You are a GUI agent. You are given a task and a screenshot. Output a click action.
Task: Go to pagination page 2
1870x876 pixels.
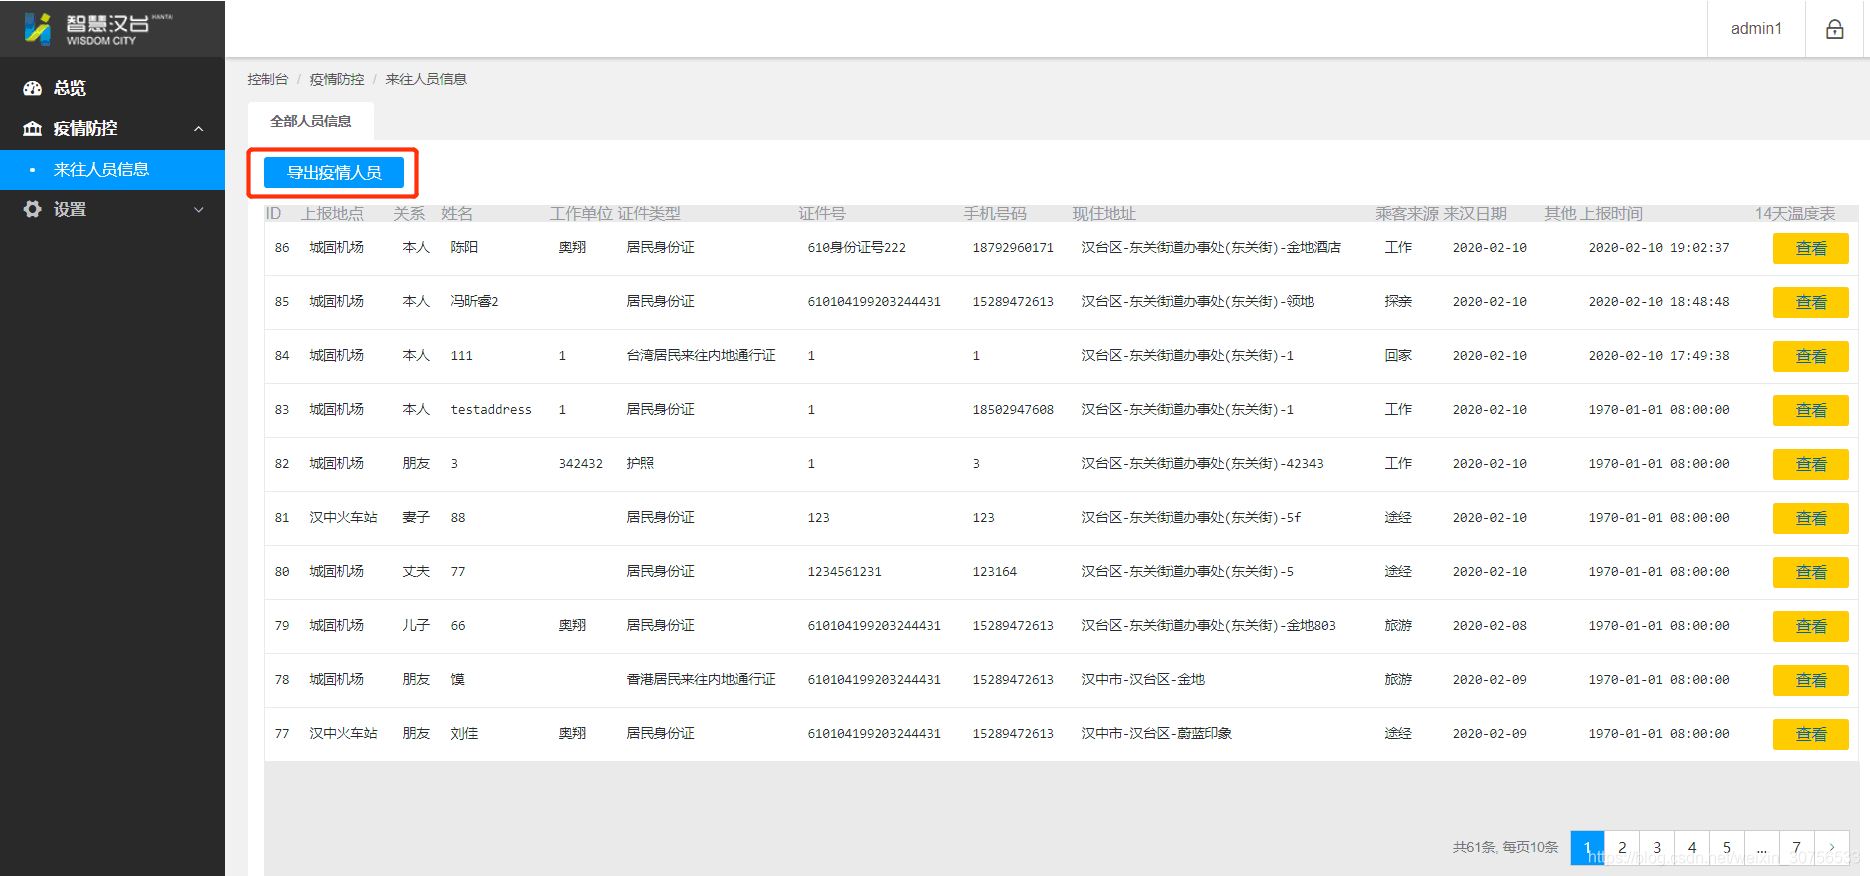point(1622,847)
